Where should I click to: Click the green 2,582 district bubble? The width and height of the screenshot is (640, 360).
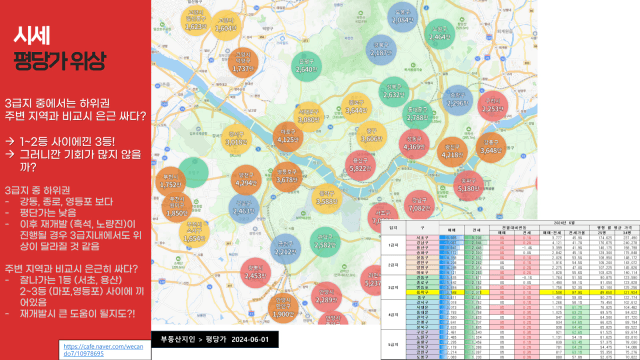click(x=325, y=242)
